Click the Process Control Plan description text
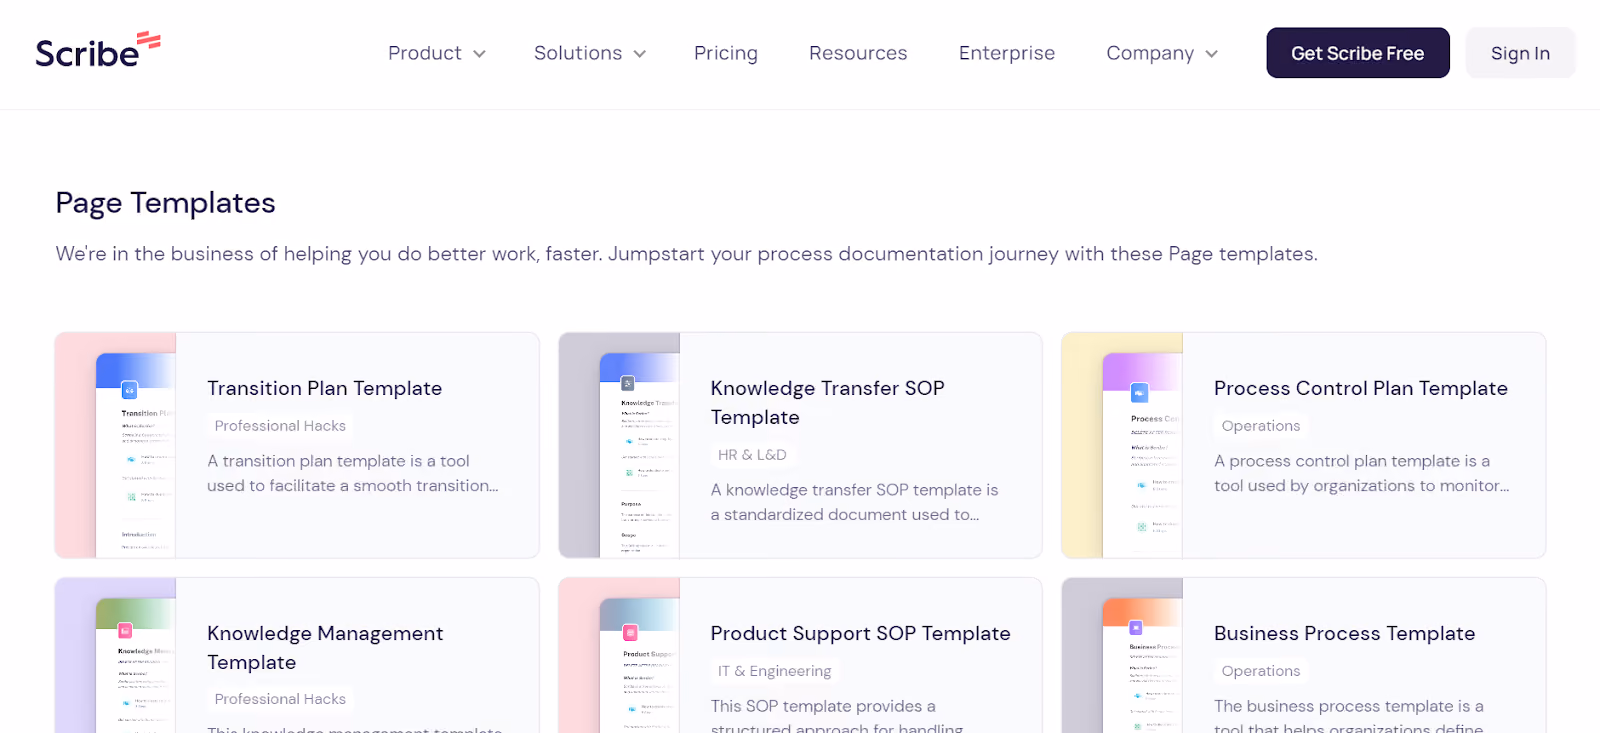Screen dimensions: 1600x733 click(1362, 473)
